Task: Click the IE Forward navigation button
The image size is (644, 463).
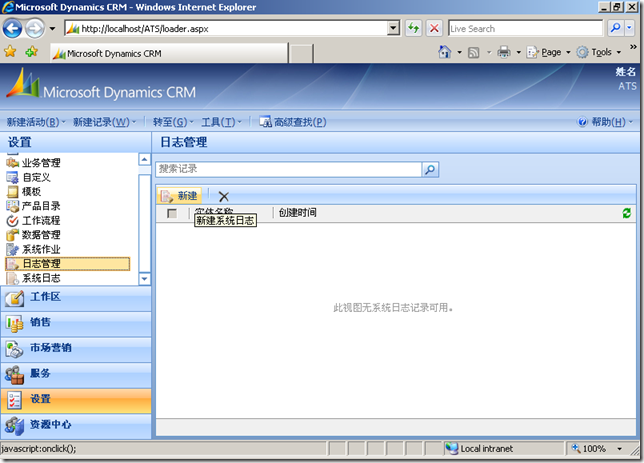Action: [x=35, y=29]
